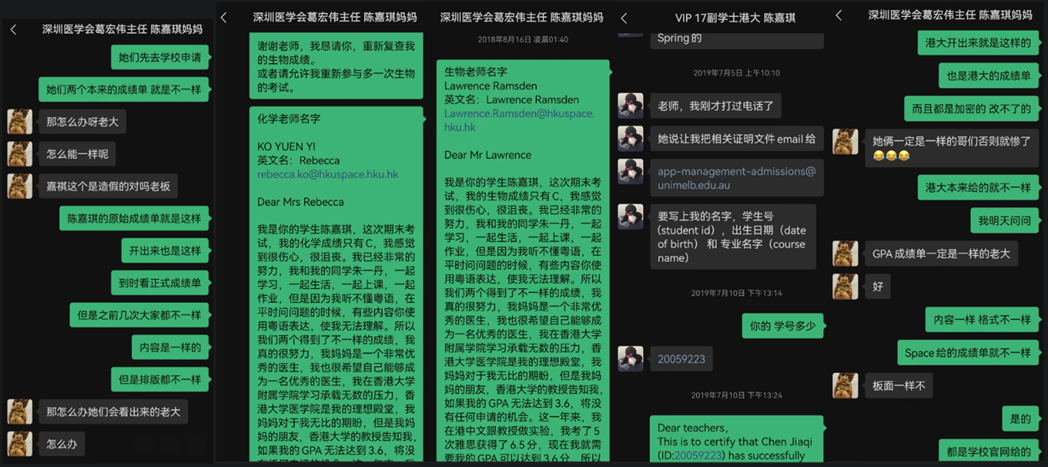Tap back arrow in the rightmost chat panel
Image resolution: width=1048 pixels, height=467 pixels.
[x=838, y=16]
